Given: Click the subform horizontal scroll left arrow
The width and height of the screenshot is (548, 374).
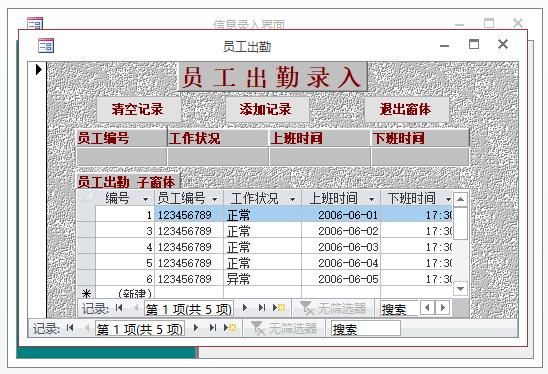Looking at the screenshot, I should click(427, 308).
